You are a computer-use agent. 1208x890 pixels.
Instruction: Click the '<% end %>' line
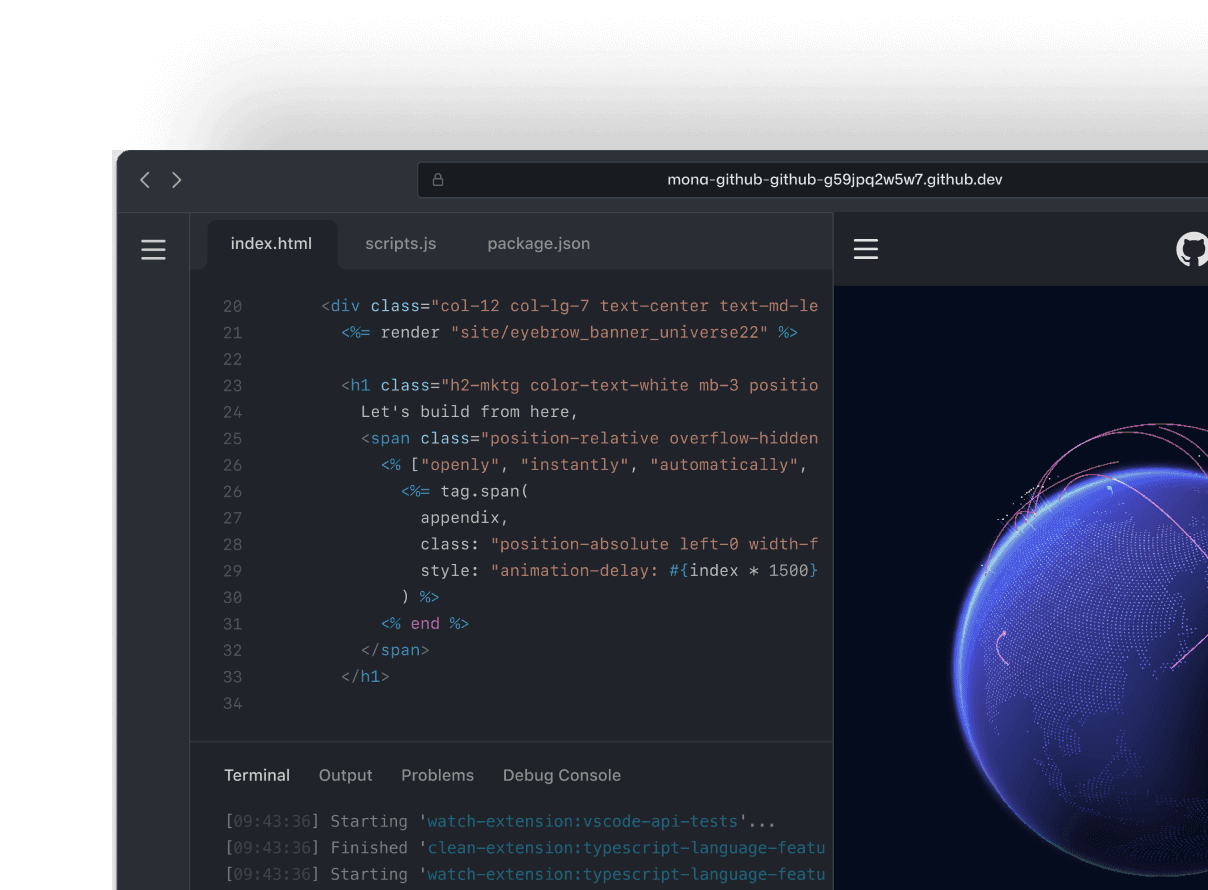[x=425, y=623]
